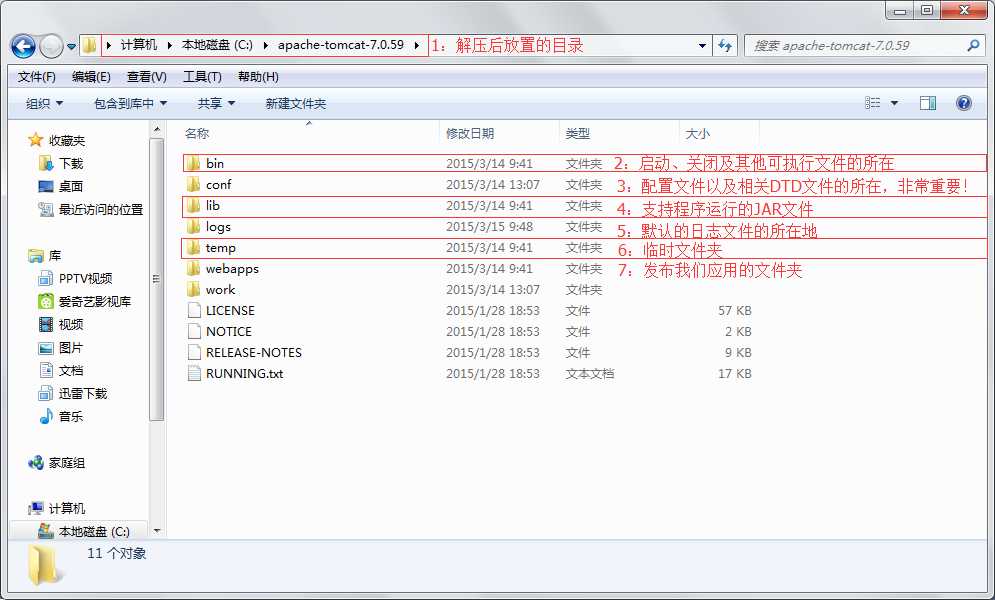Select the webapps folder icon

tap(194, 268)
